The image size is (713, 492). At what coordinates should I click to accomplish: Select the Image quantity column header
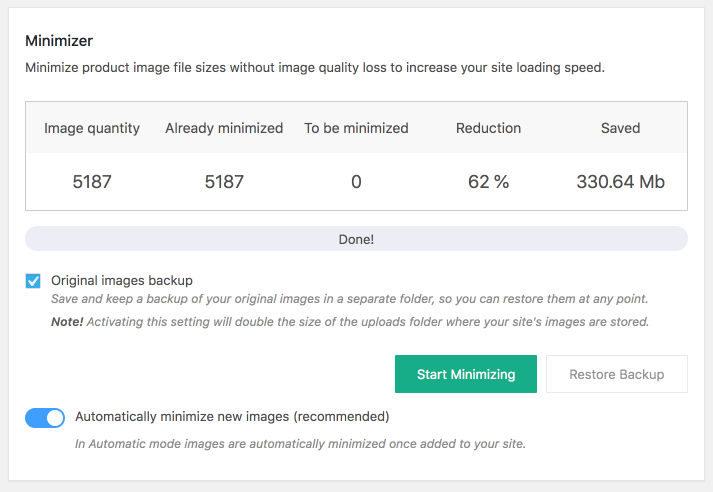click(92, 128)
